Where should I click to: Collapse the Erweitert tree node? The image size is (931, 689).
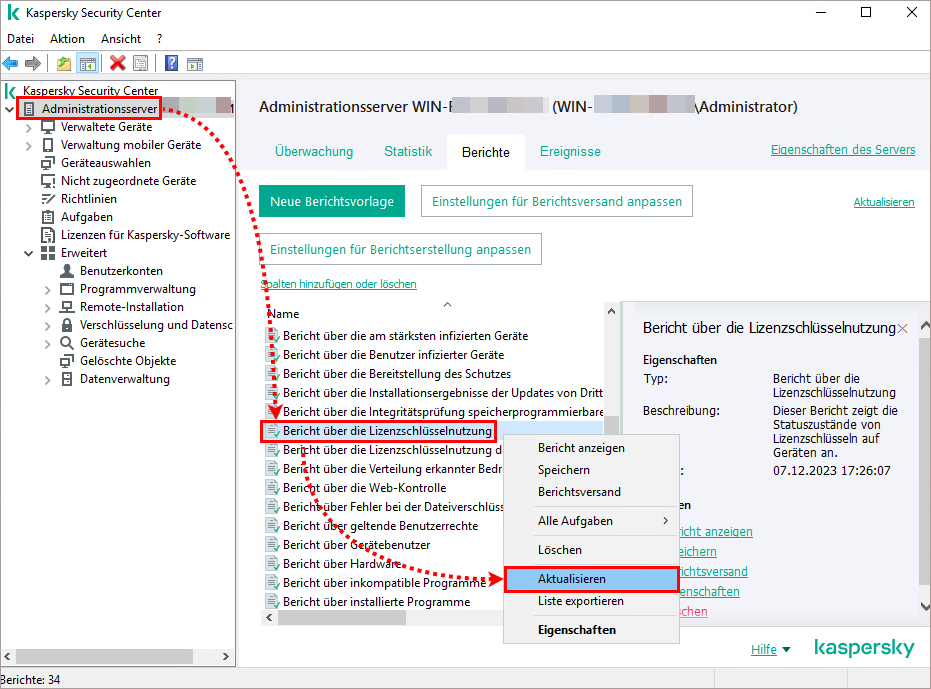coord(28,253)
